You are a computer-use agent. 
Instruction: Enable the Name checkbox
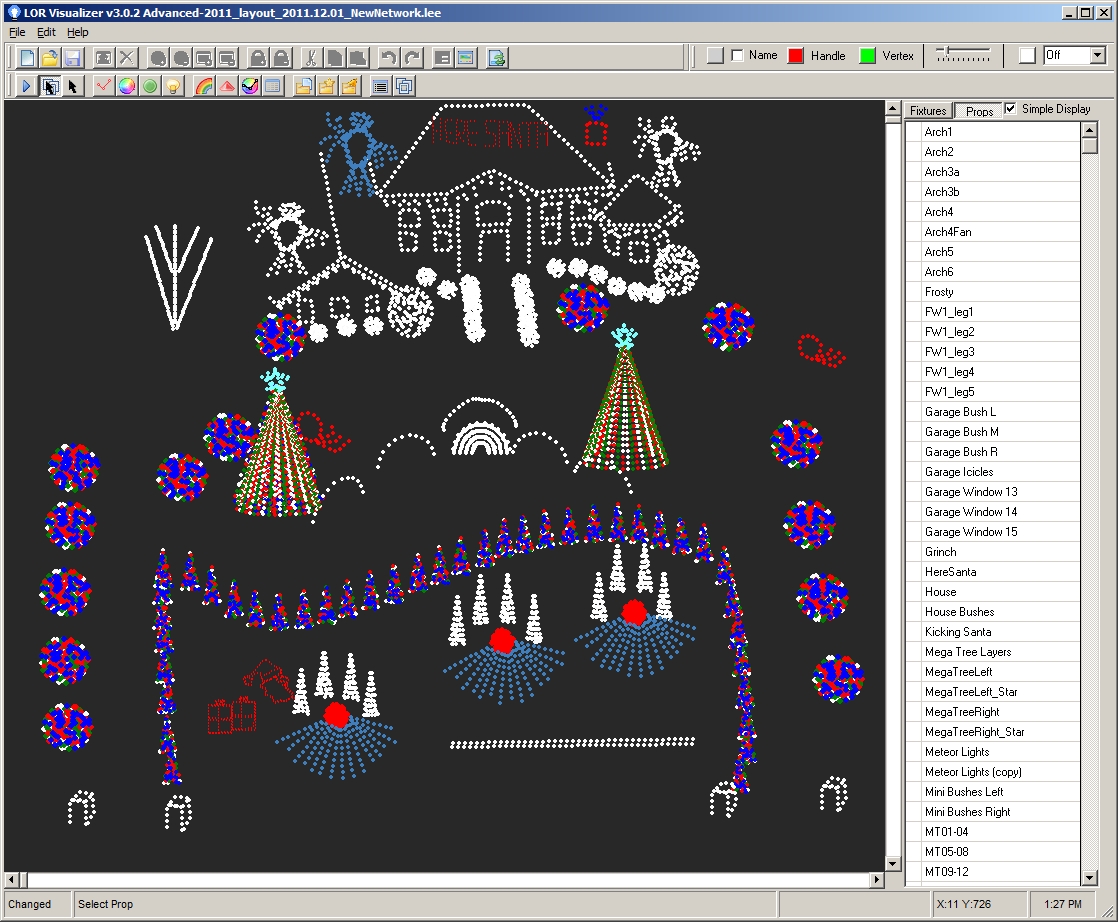click(x=738, y=56)
